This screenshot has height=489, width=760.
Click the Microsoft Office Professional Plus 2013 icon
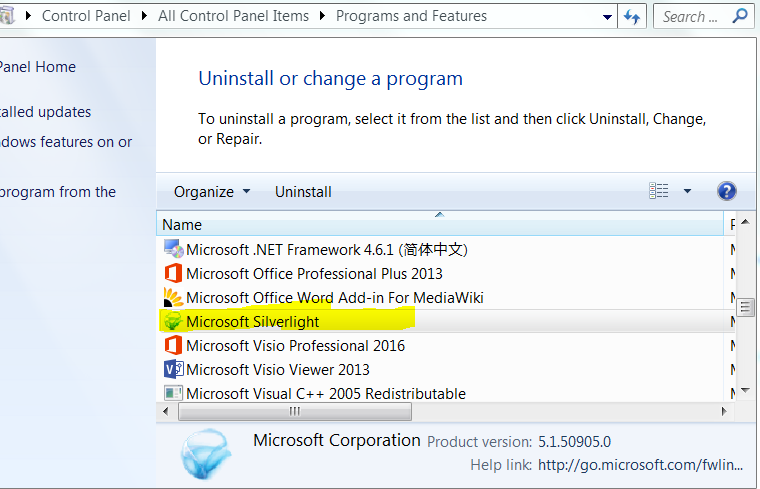point(173,273)
